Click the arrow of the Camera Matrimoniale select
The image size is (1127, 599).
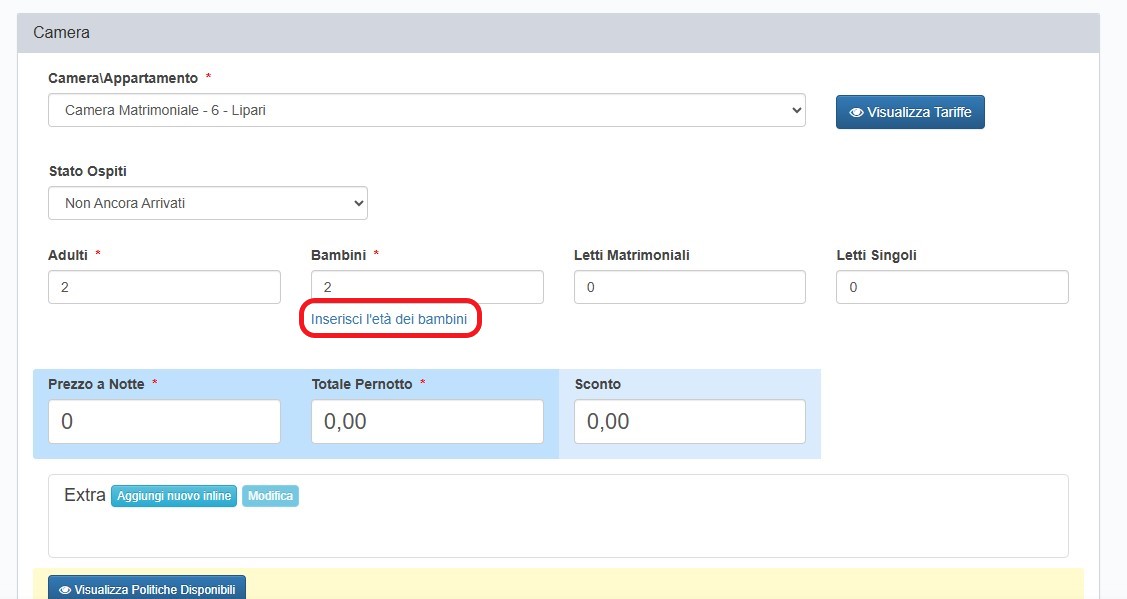(795, 111)
